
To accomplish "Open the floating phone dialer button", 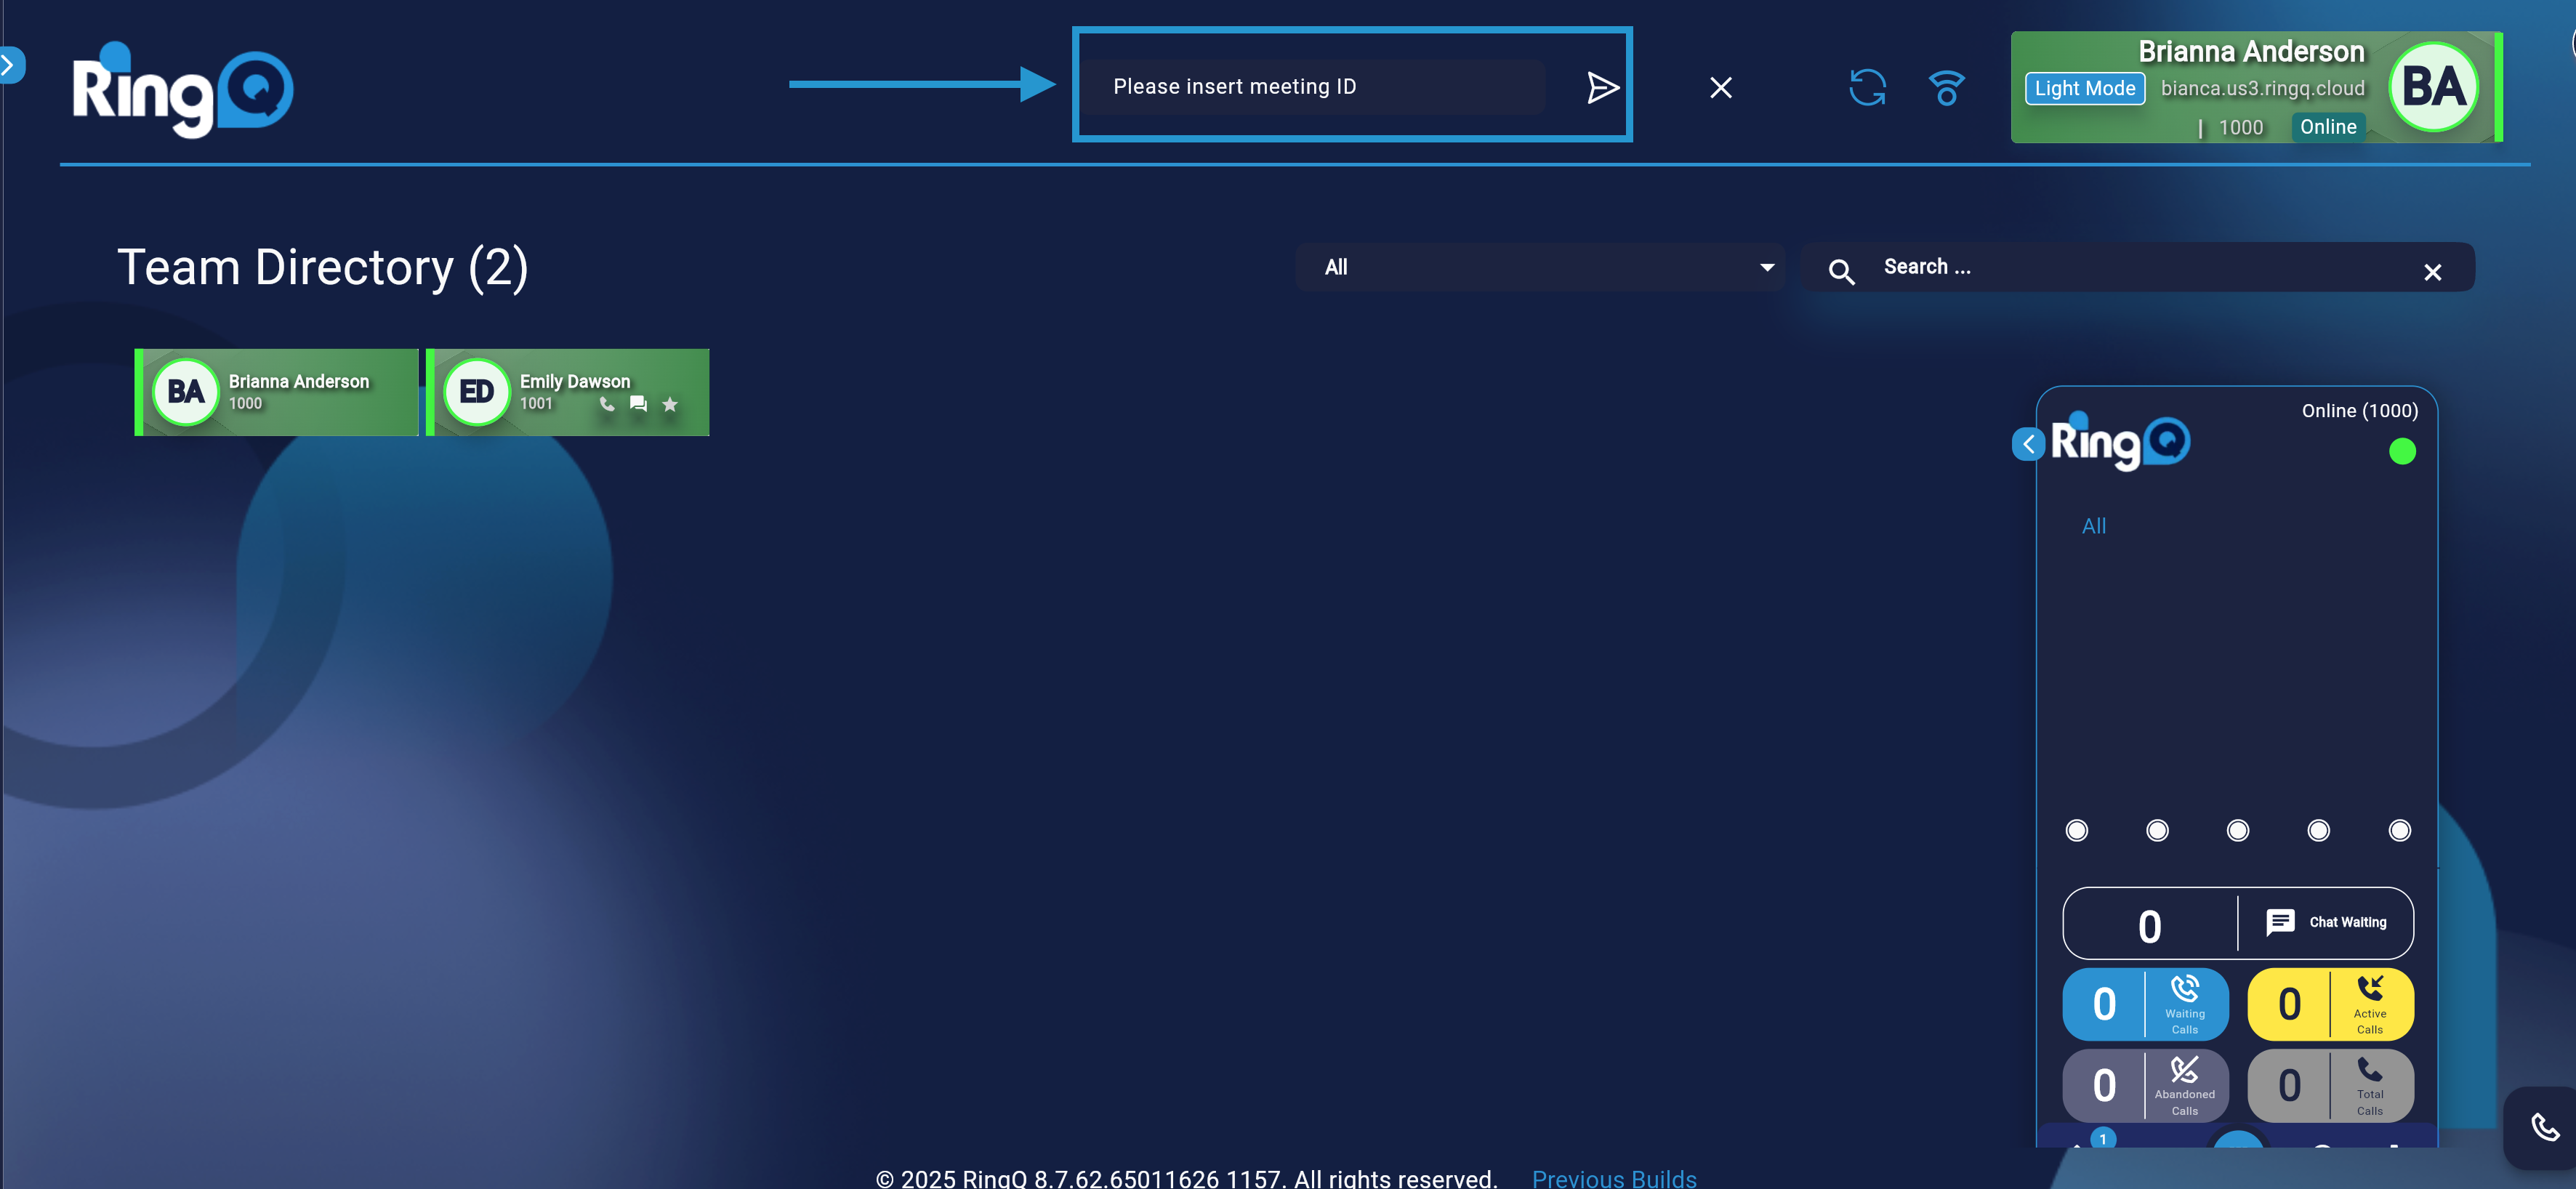I will pyautogui.click(x=2543, y=1127).
